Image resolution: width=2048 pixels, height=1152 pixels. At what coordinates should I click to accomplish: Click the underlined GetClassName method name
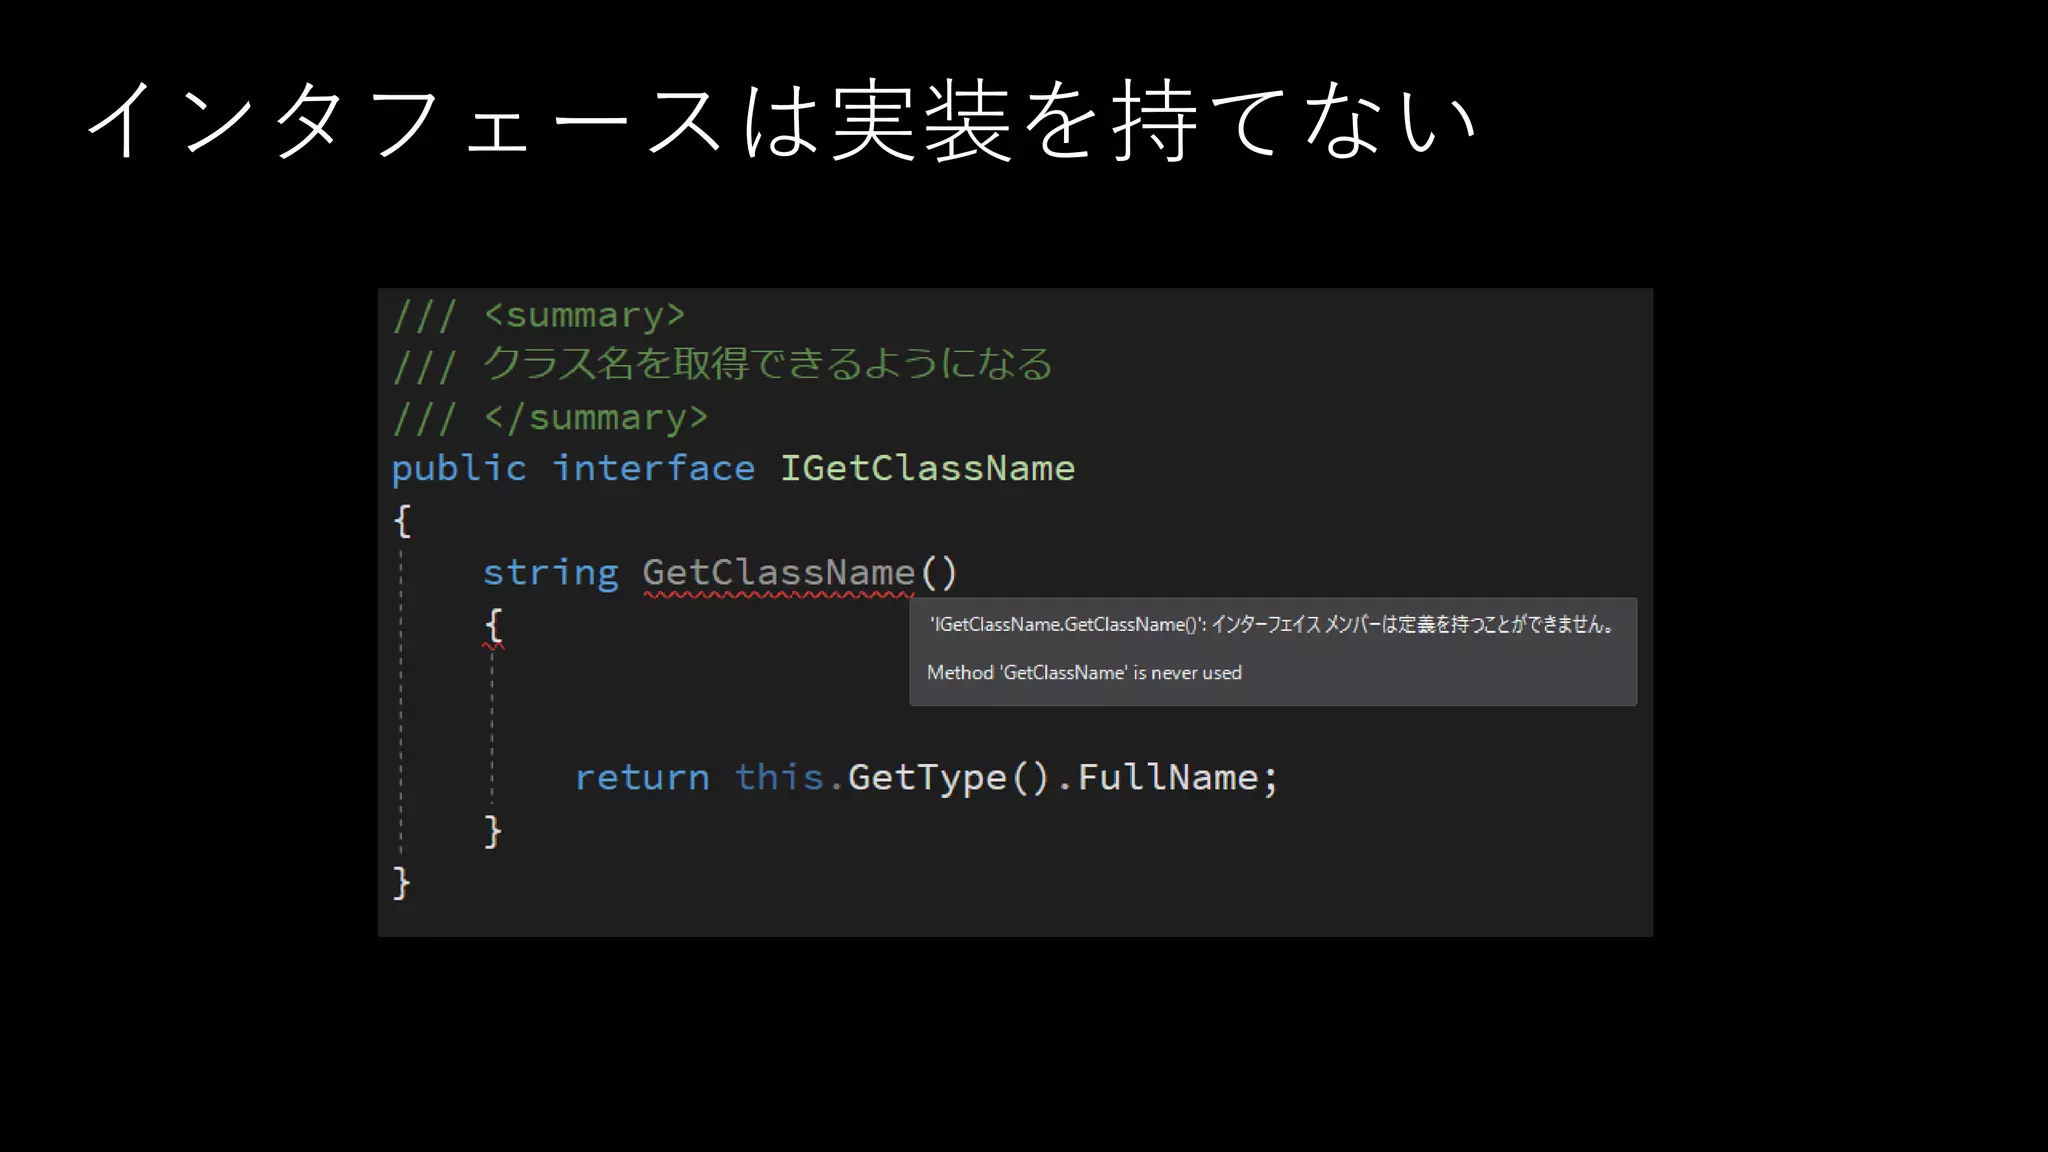[x=779, y=573]
